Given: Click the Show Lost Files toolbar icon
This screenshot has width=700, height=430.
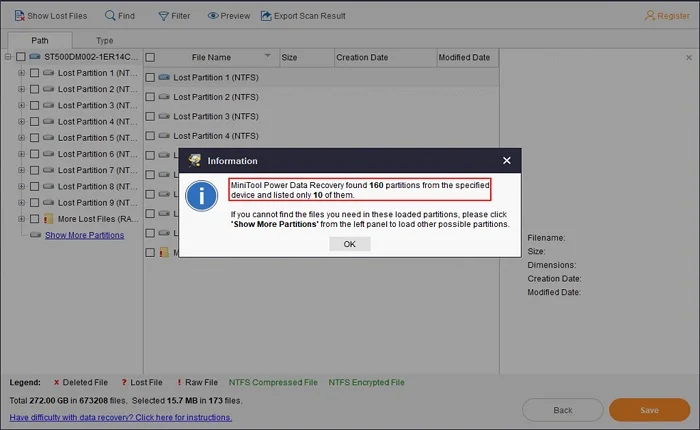Looking at the screenshot, I should [x=18, y=16].
